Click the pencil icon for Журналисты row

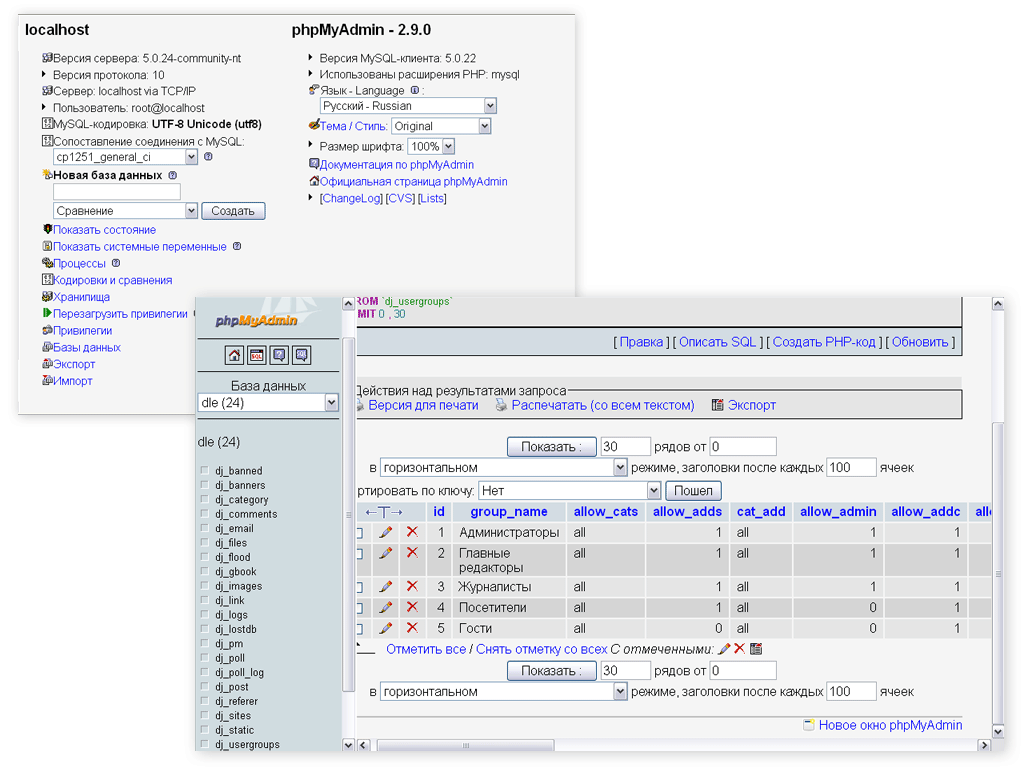coord(386,586)
